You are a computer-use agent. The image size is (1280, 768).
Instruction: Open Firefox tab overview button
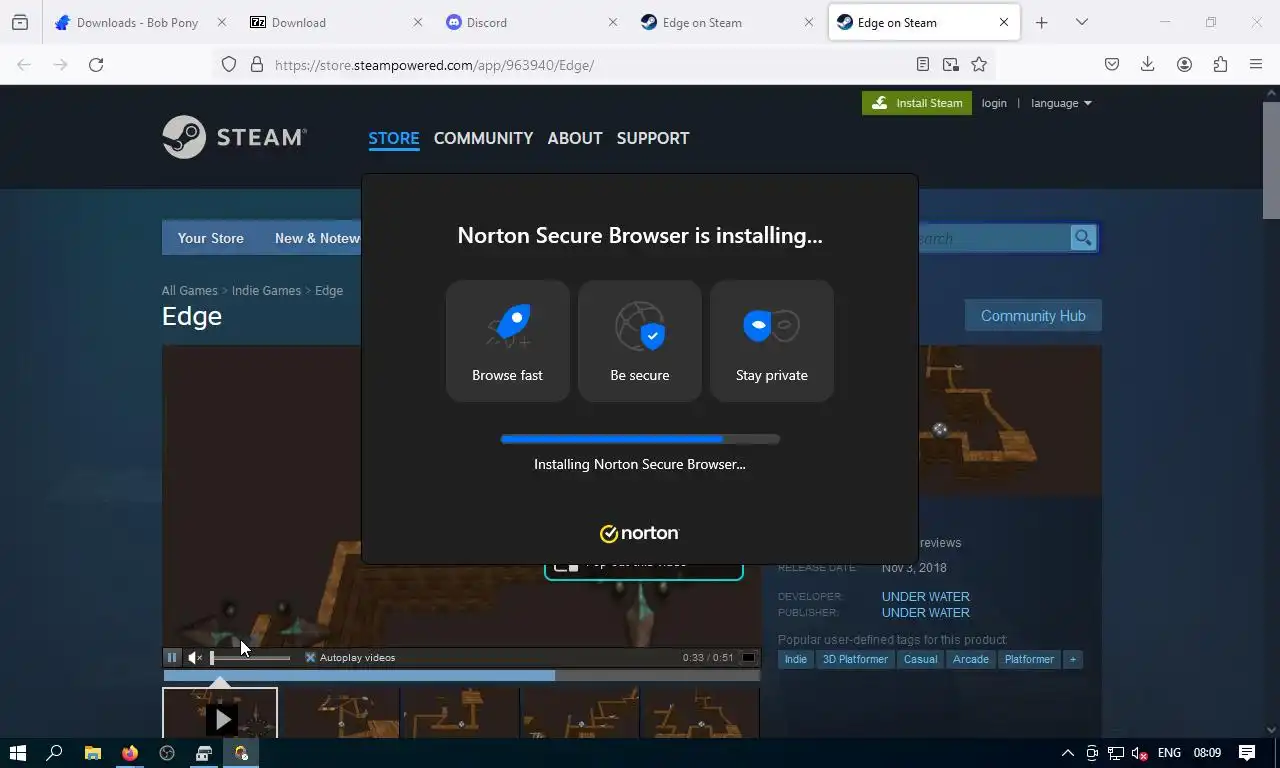[x=20, y=22]
